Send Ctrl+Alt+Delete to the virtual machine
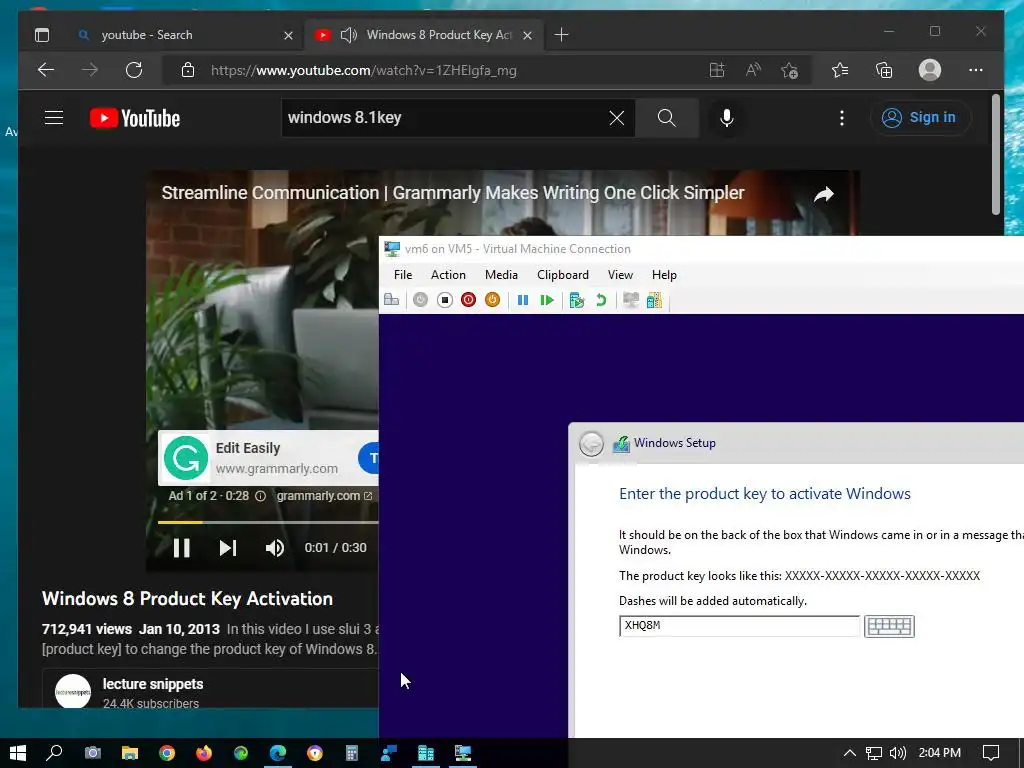 tap(392, 300)
